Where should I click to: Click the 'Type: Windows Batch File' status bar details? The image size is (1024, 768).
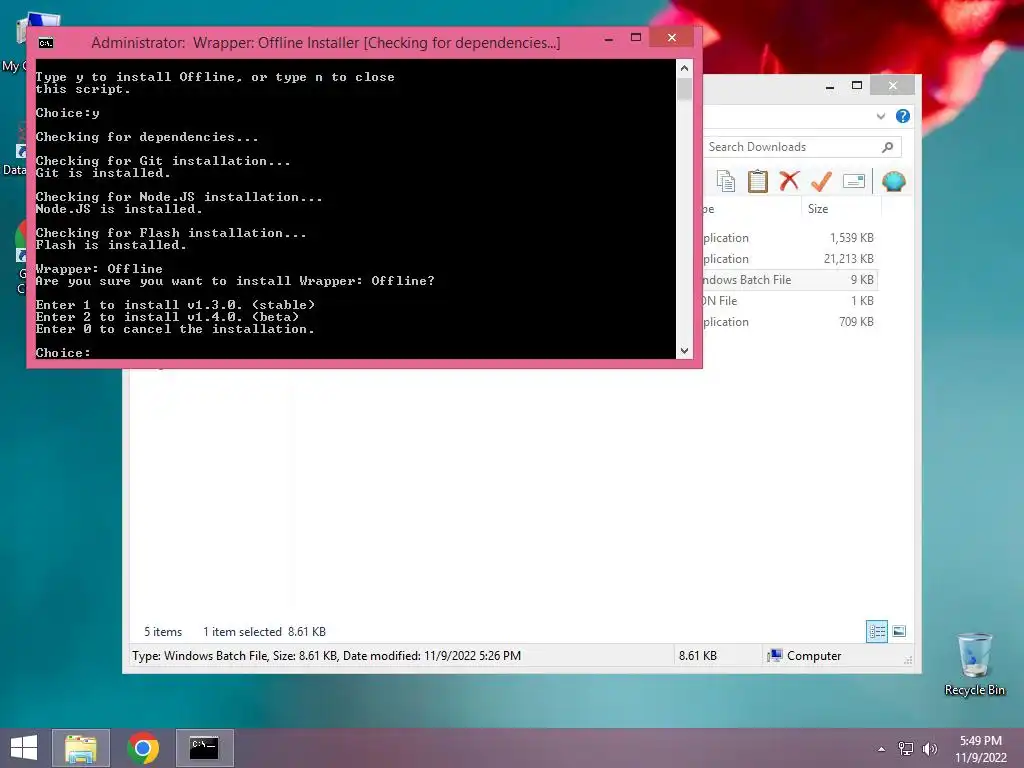(x=326, y=656)
